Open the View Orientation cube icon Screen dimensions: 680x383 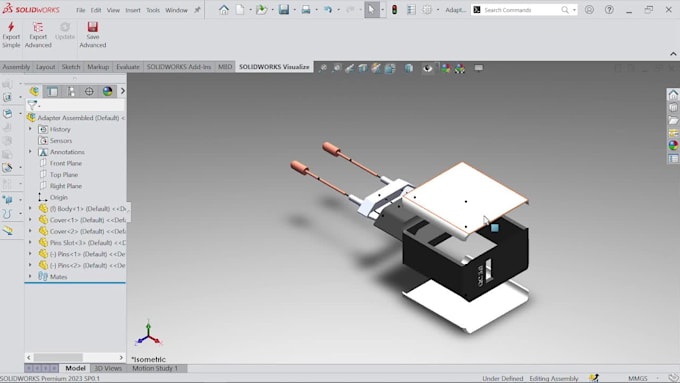click(x=390, y=68)
